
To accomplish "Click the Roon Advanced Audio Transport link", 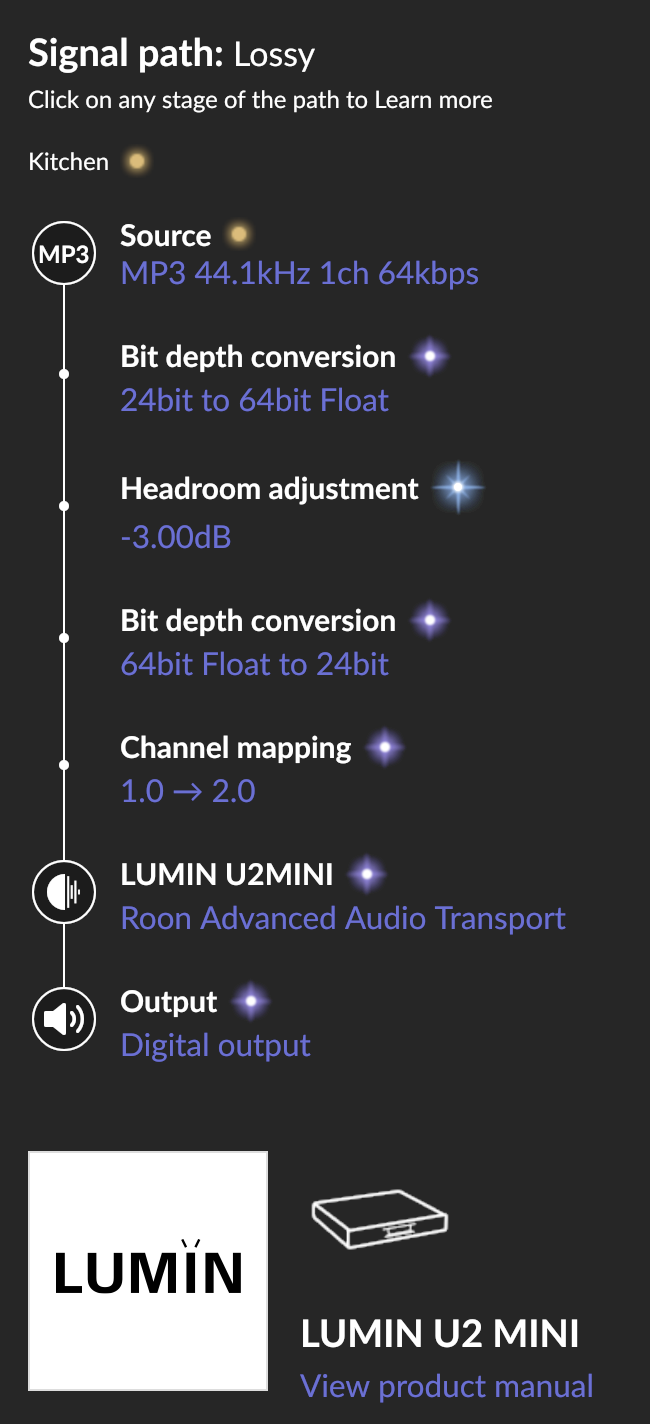I will [343, 918].
